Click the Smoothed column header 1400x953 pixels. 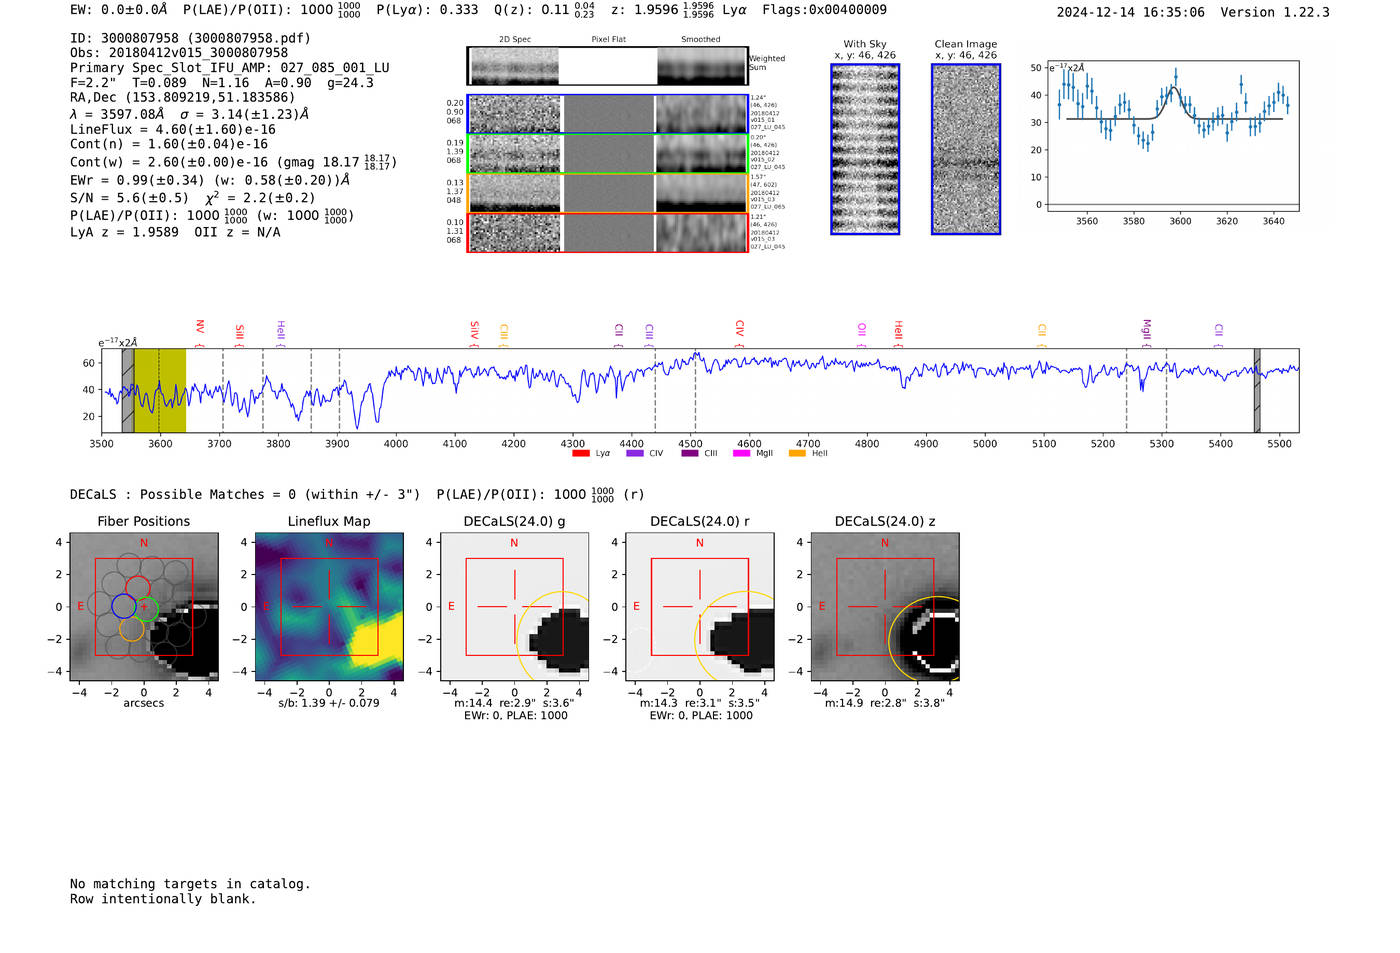tap(700, 40)
